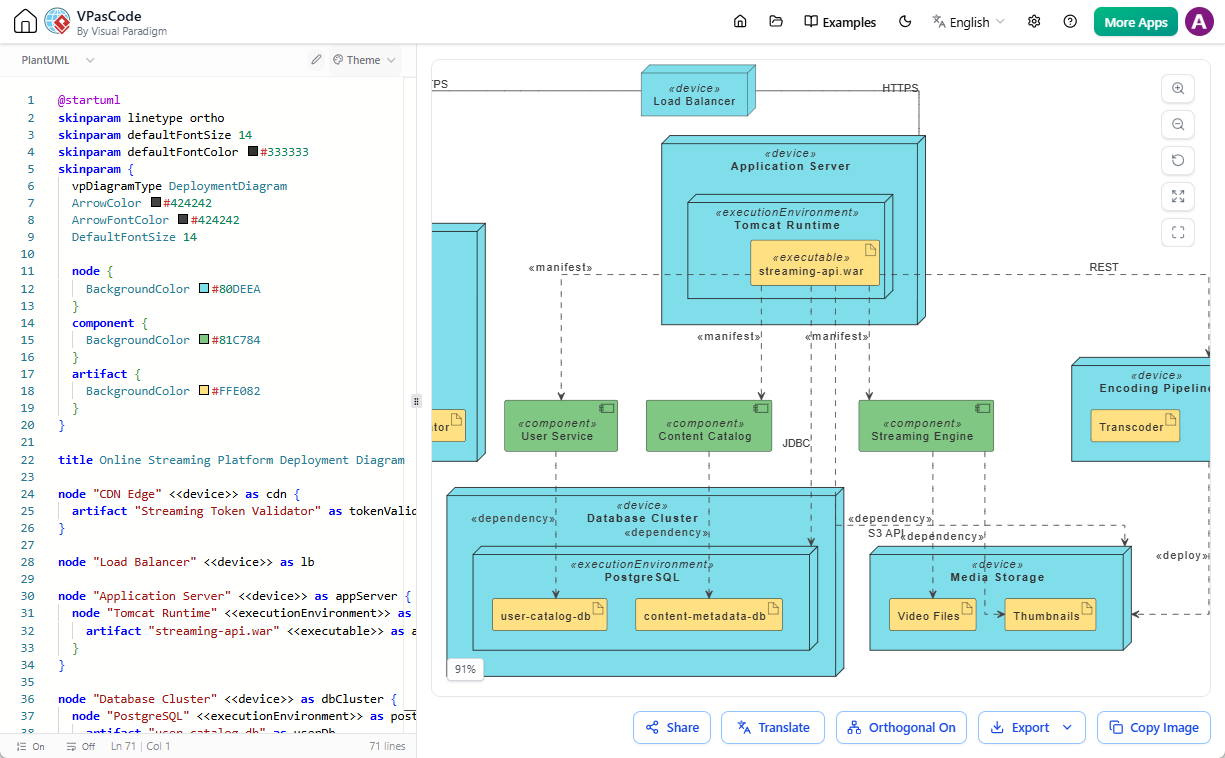Toggle the word wrap 'Off' status option
1225x758 pixels.
click(81, 746)
